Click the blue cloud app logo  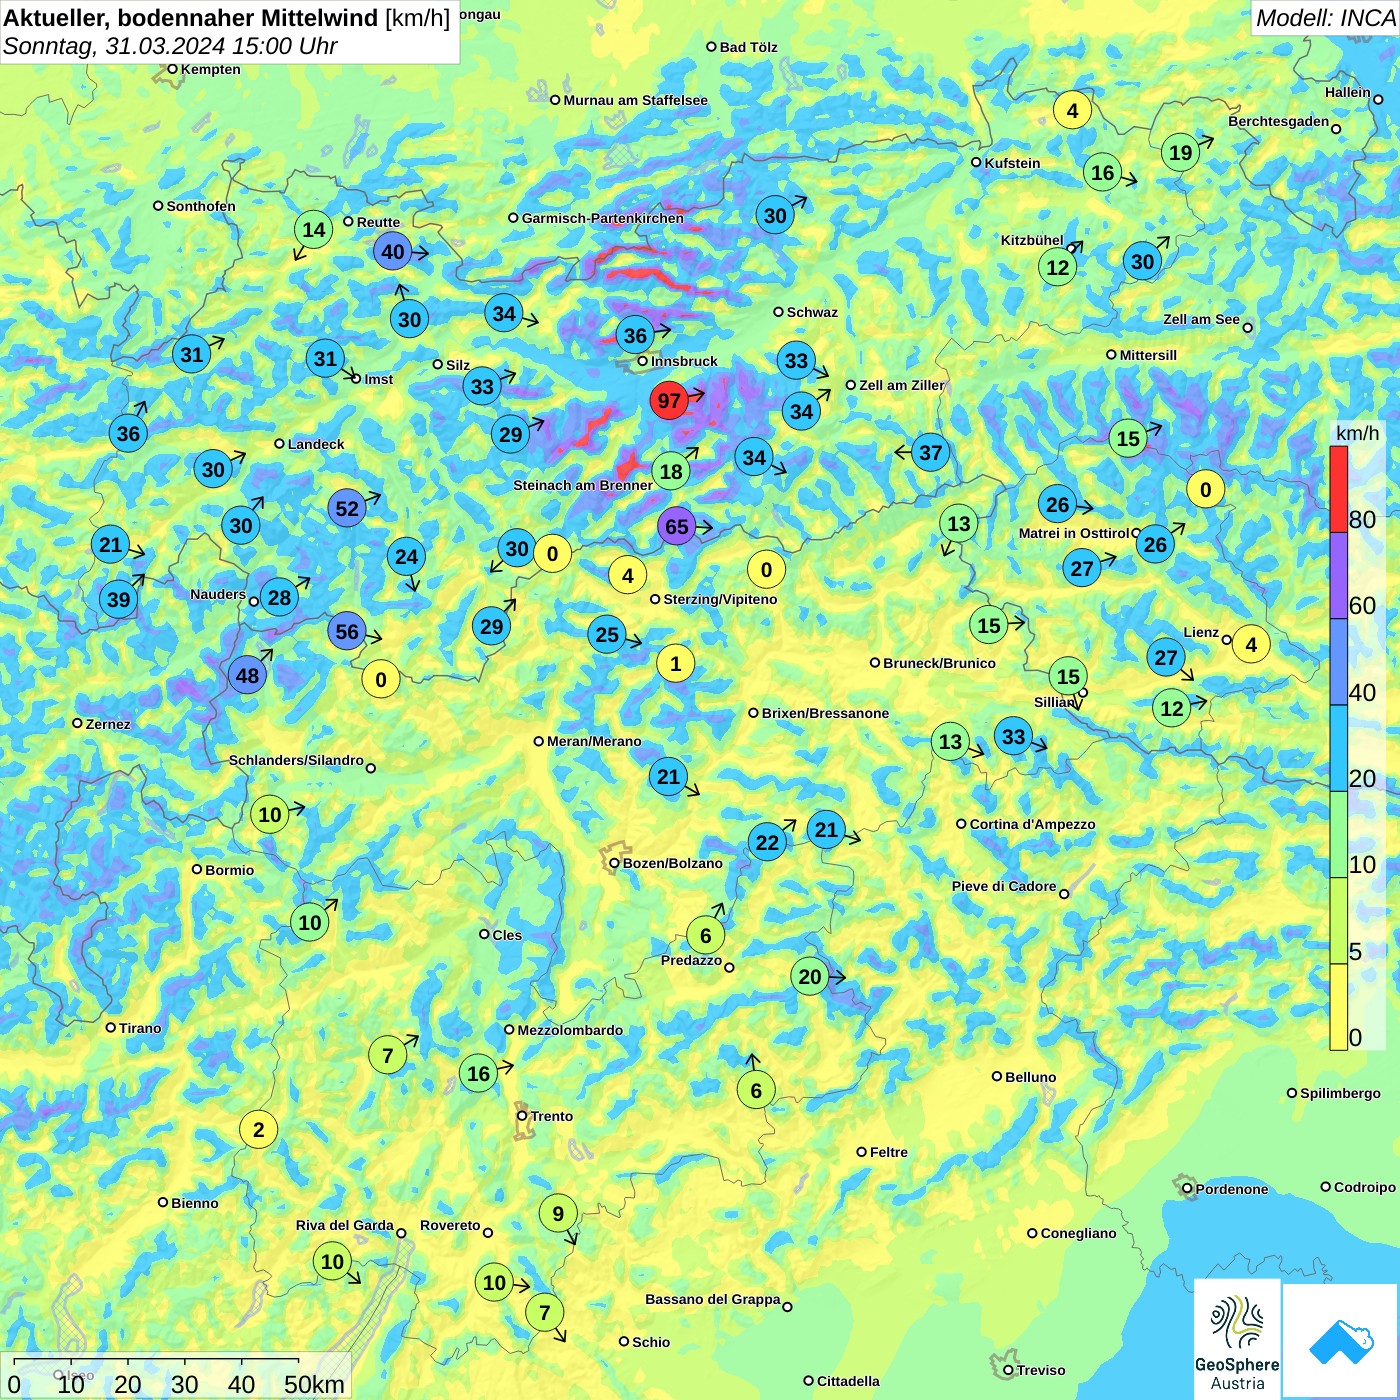click(1340, 1341)
